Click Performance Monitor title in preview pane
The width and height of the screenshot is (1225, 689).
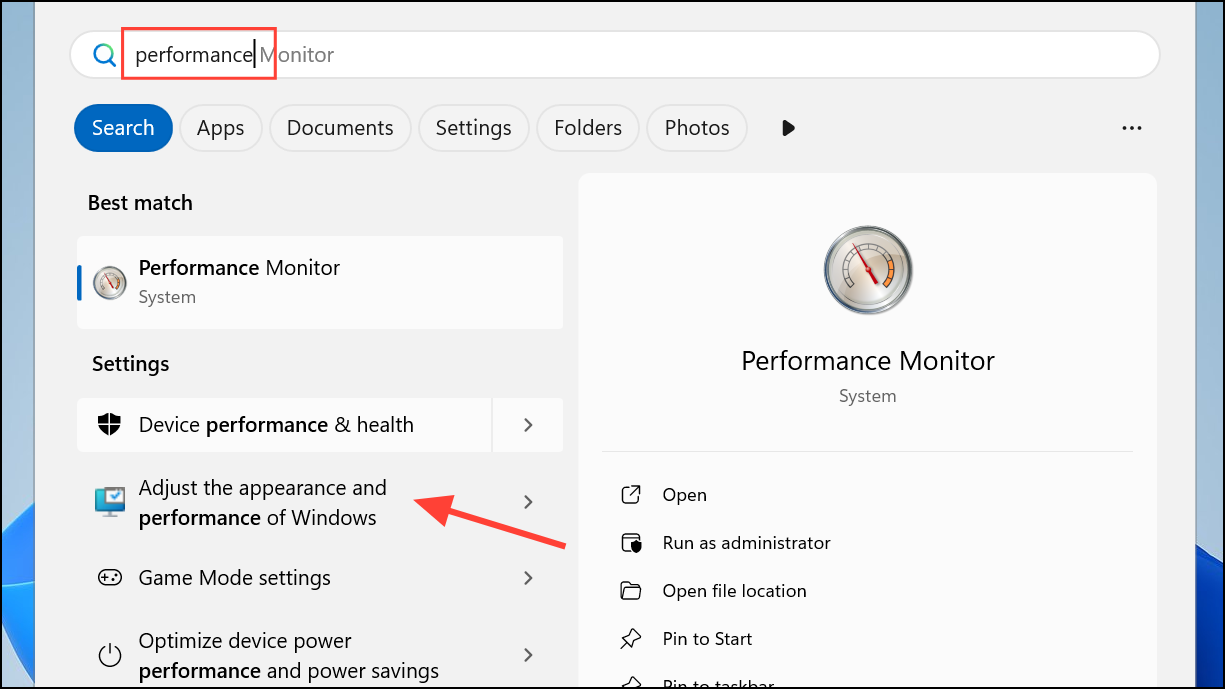pos(868,361)
